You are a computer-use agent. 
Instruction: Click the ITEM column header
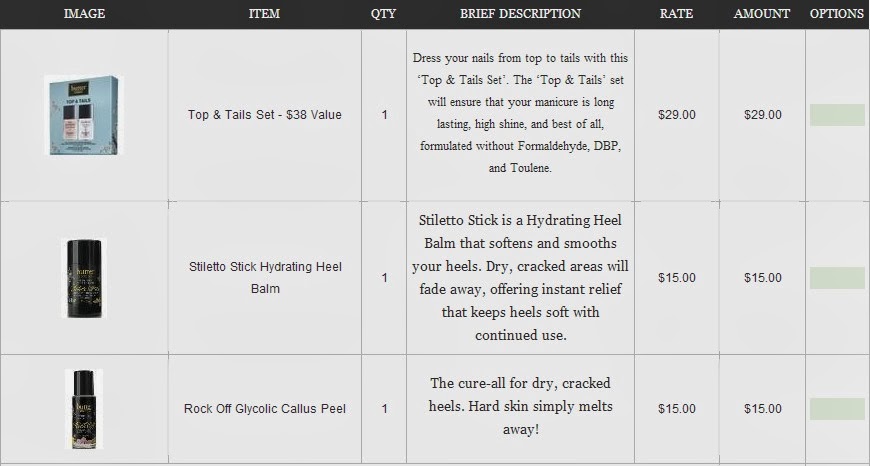pyautogui.click(x=264, y=14)
